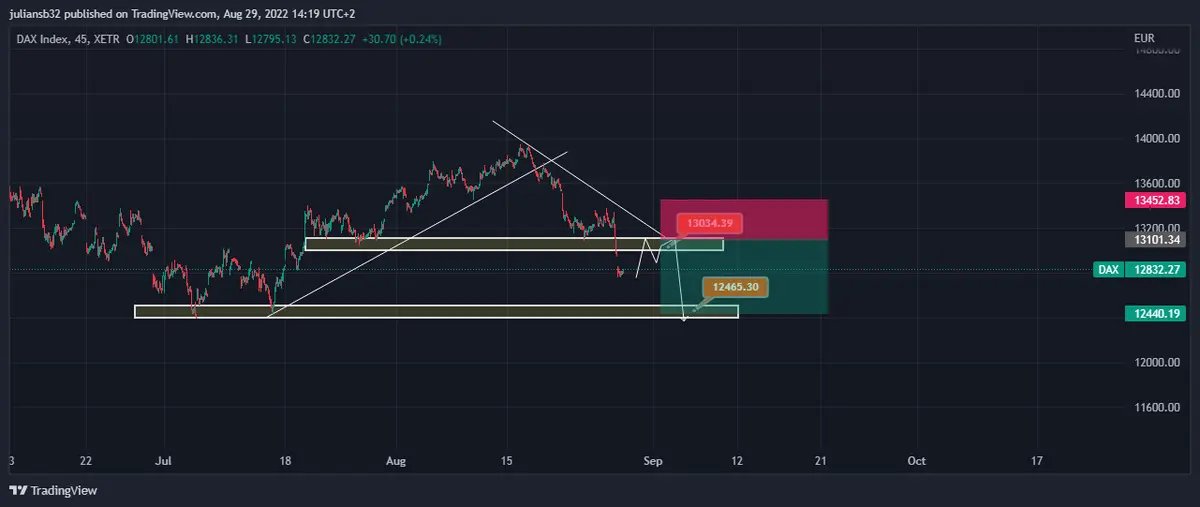This screenshot has height=507, width=1200.
Task: Open the EUR currency selector
Action: click(x=1144, y=38)
